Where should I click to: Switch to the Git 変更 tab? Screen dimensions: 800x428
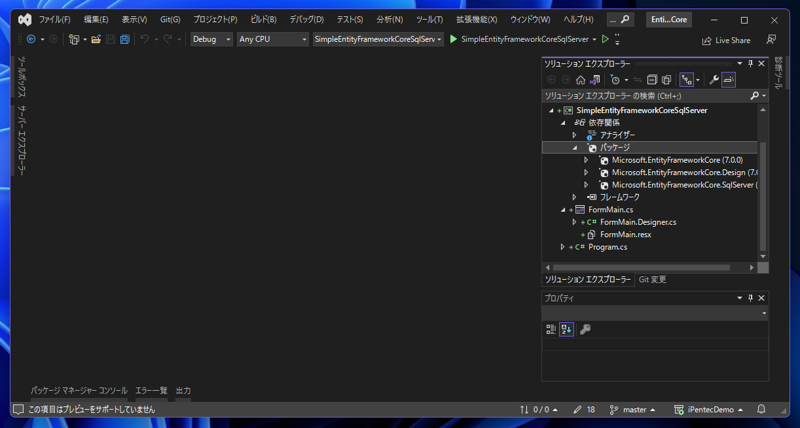point(652,280)
